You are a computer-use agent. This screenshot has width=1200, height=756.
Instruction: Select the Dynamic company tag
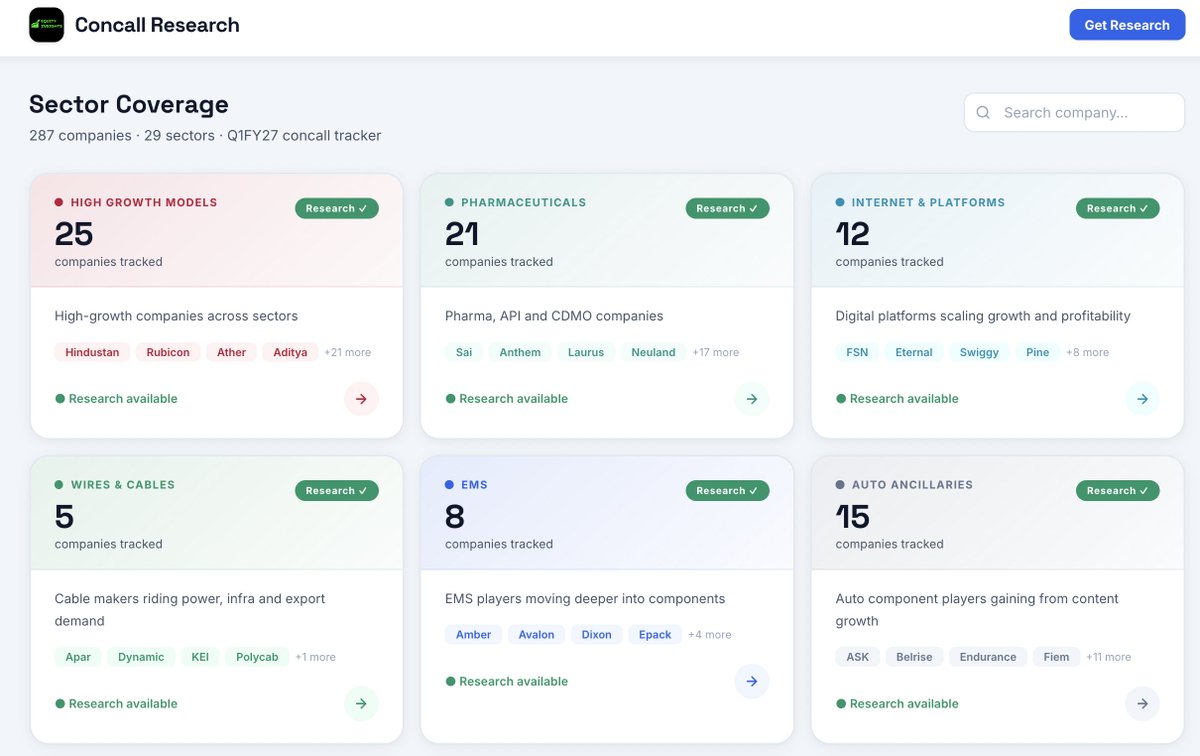[x=141, y=657]
